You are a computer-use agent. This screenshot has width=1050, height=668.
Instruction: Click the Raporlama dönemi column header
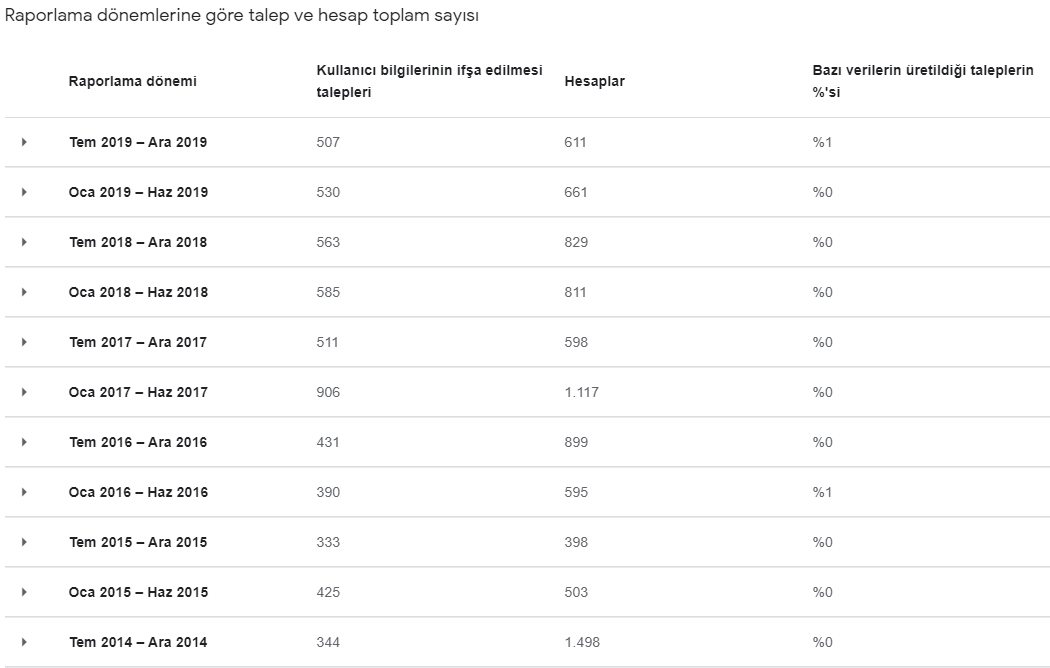click(x=132, y=81)
